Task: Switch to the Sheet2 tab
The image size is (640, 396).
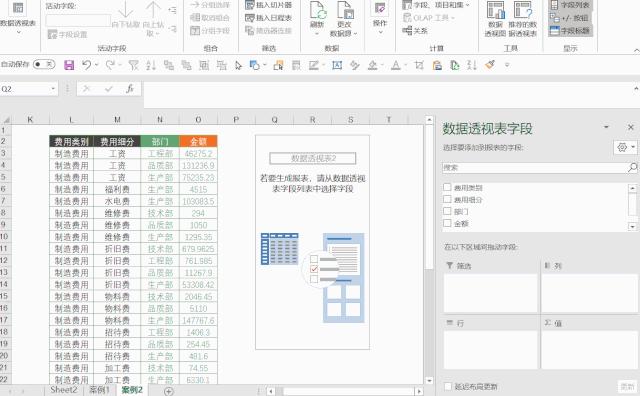Action: point(63,390)
